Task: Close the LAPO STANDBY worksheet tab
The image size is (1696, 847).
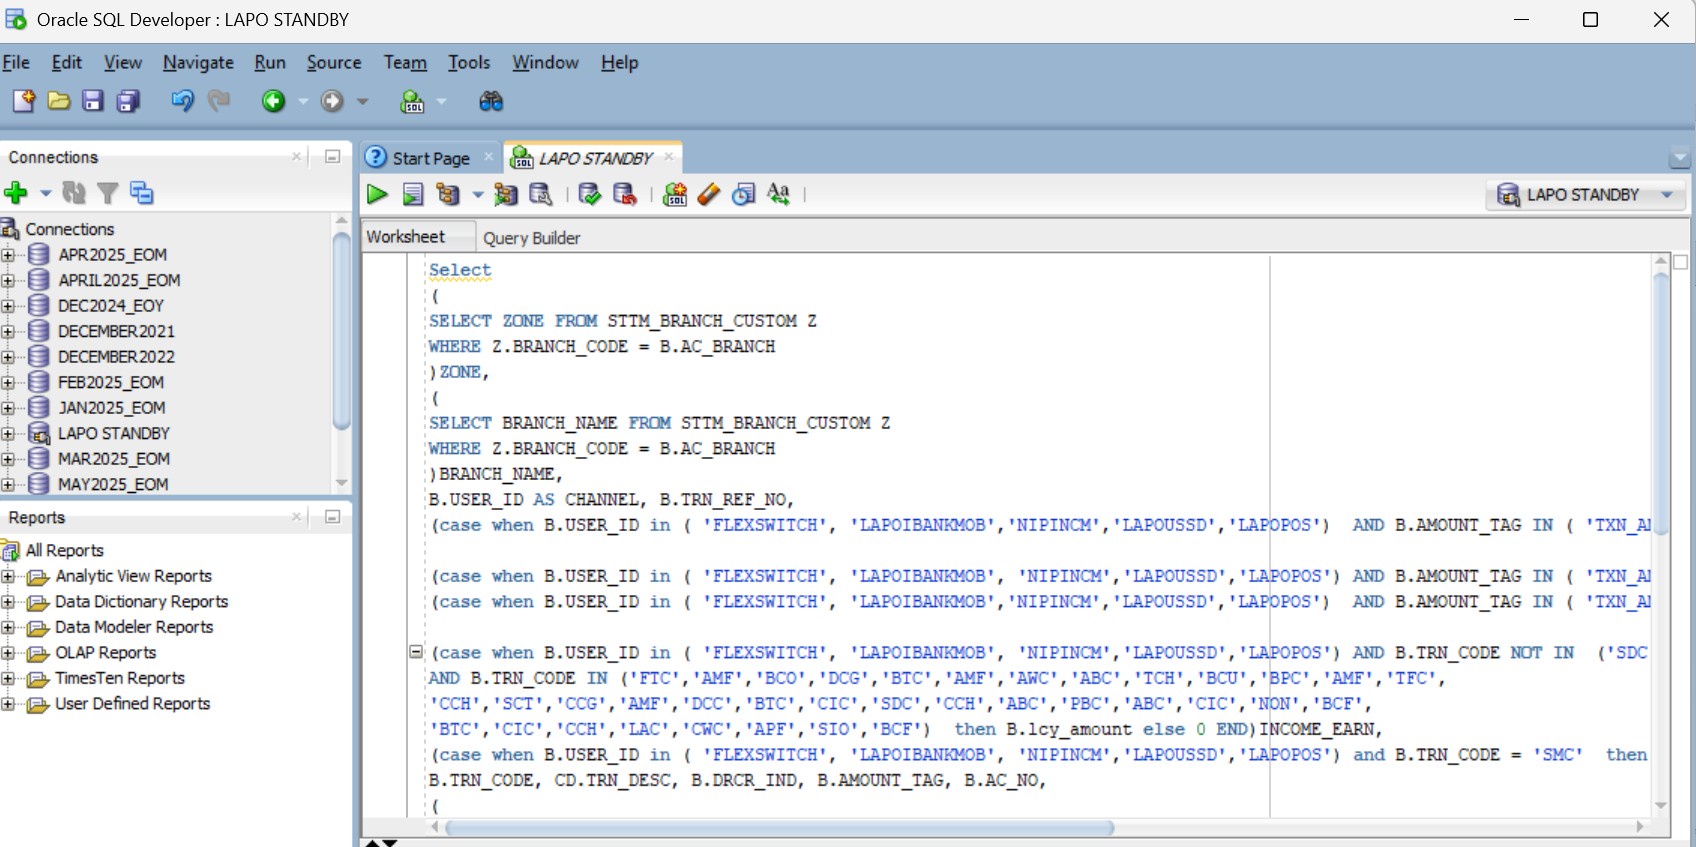Action: tap(669, 156)
